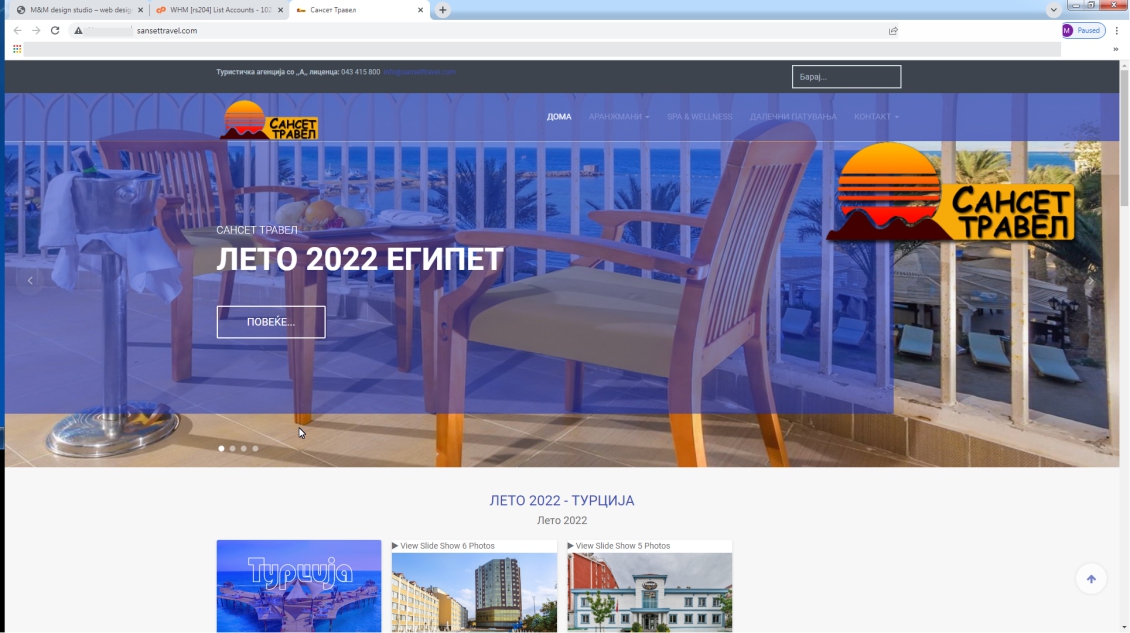Viewport: 1130px width, 633px height.
Task: Go to previous slide with left arrow
Action: 30,281
